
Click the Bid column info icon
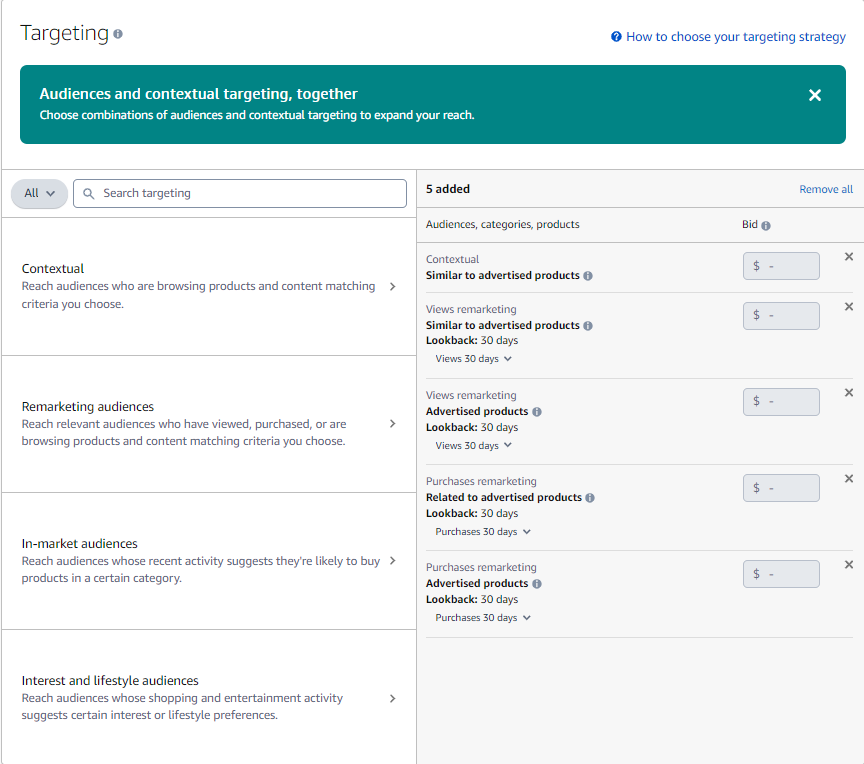pyautogui.click(x=766, y=226)
